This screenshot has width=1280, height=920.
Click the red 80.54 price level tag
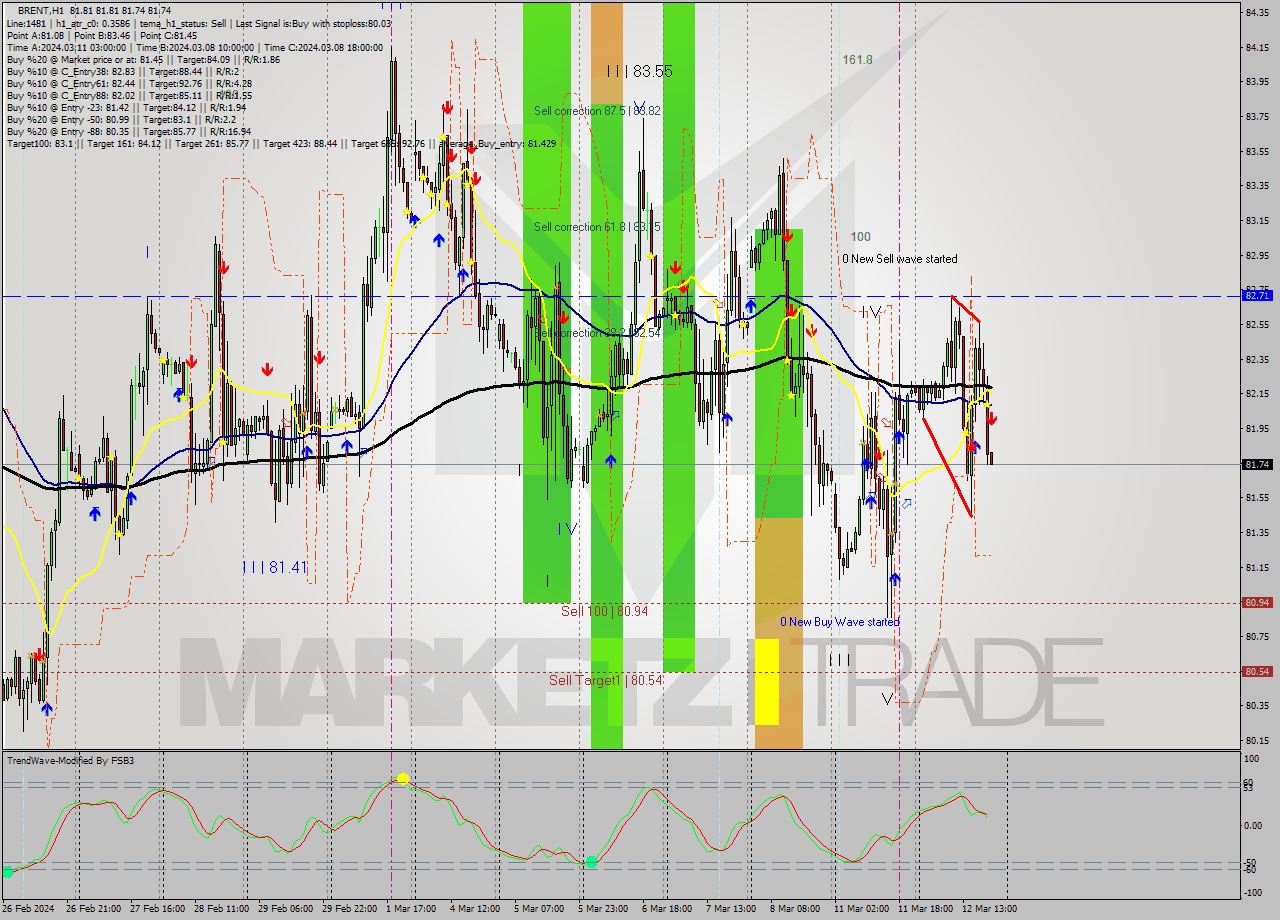point(1256,672)
